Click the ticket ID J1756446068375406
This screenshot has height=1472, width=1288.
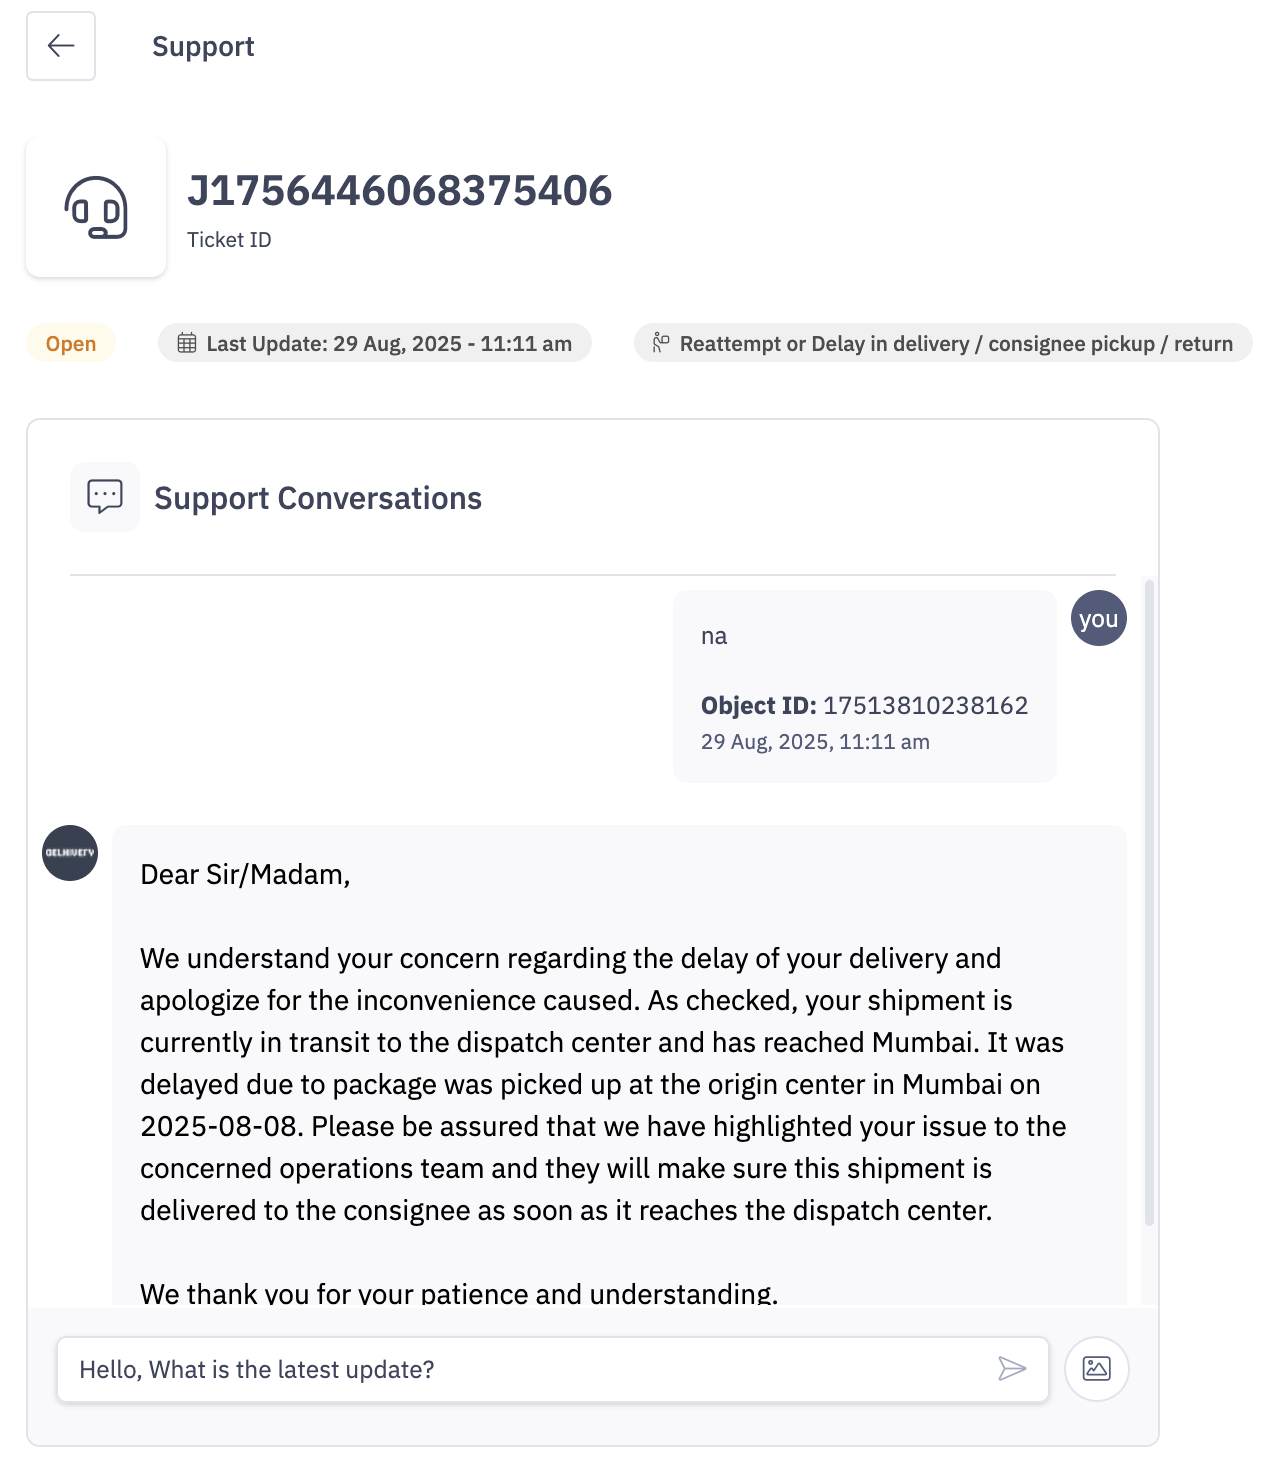[400, 190]
